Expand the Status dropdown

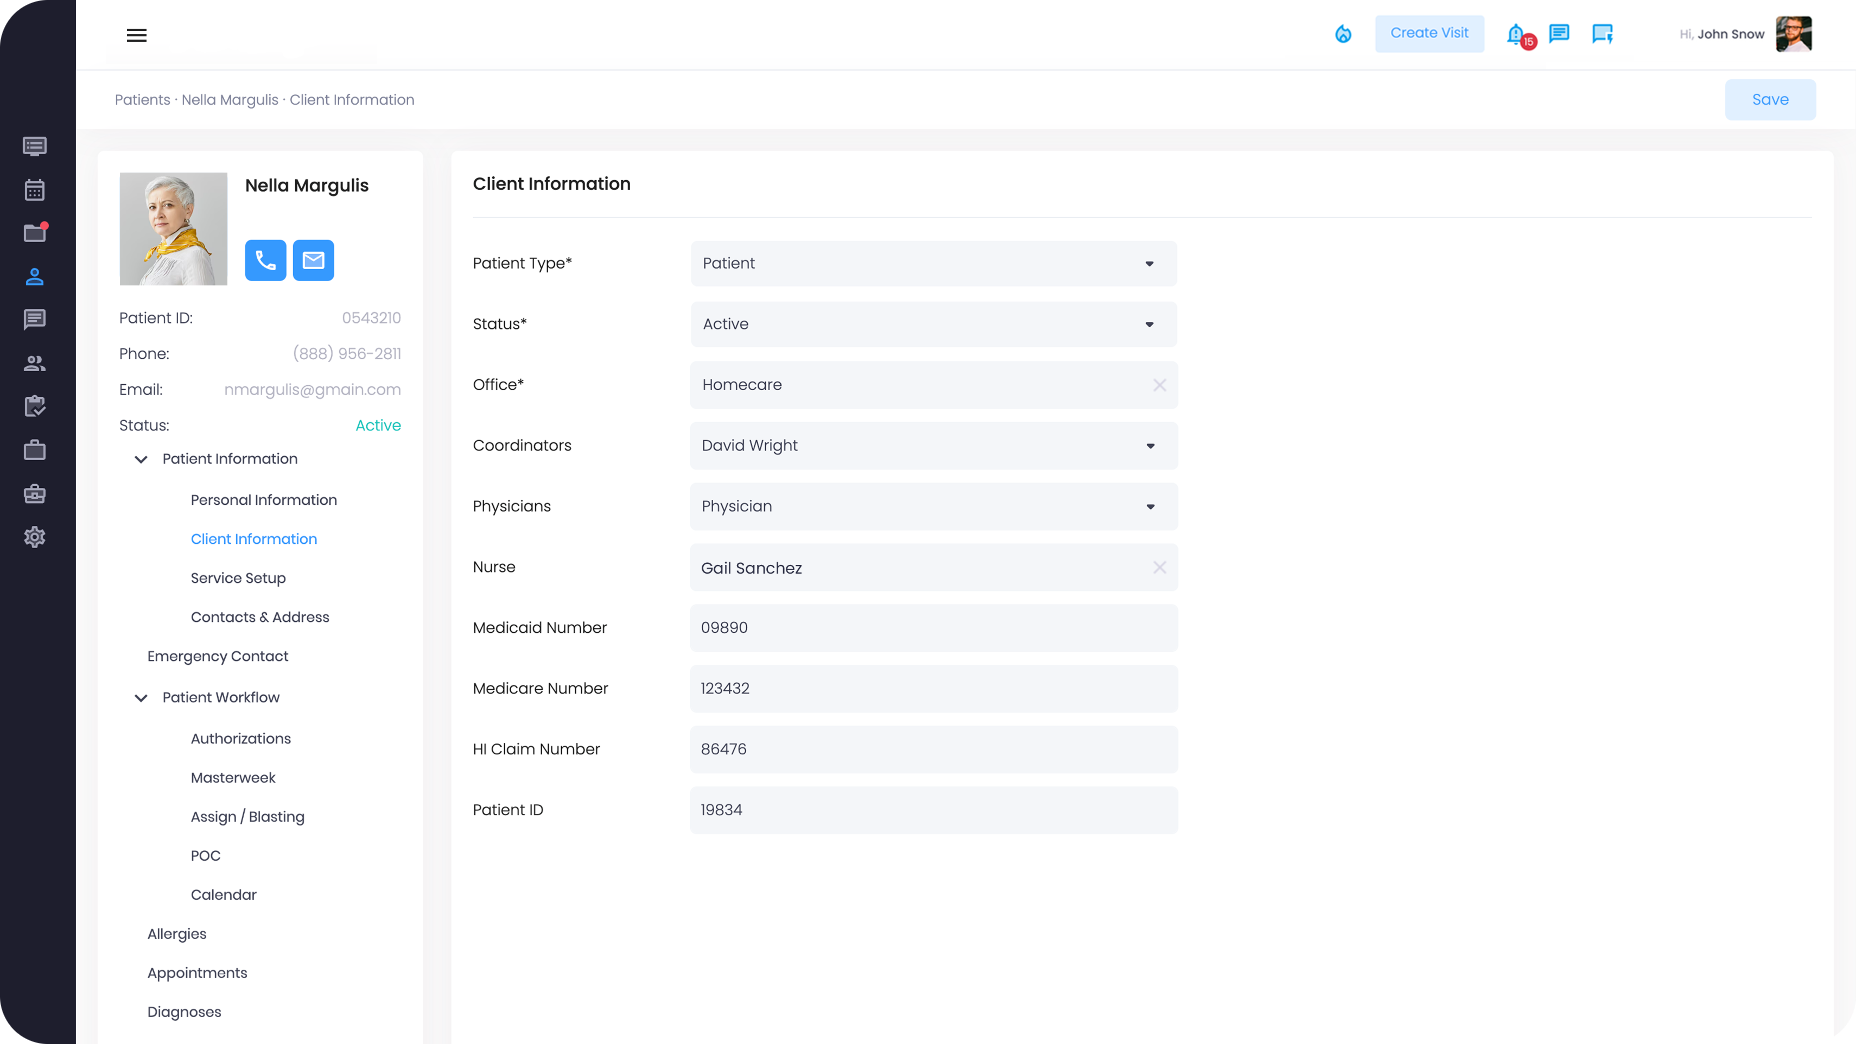coord(932,325)
